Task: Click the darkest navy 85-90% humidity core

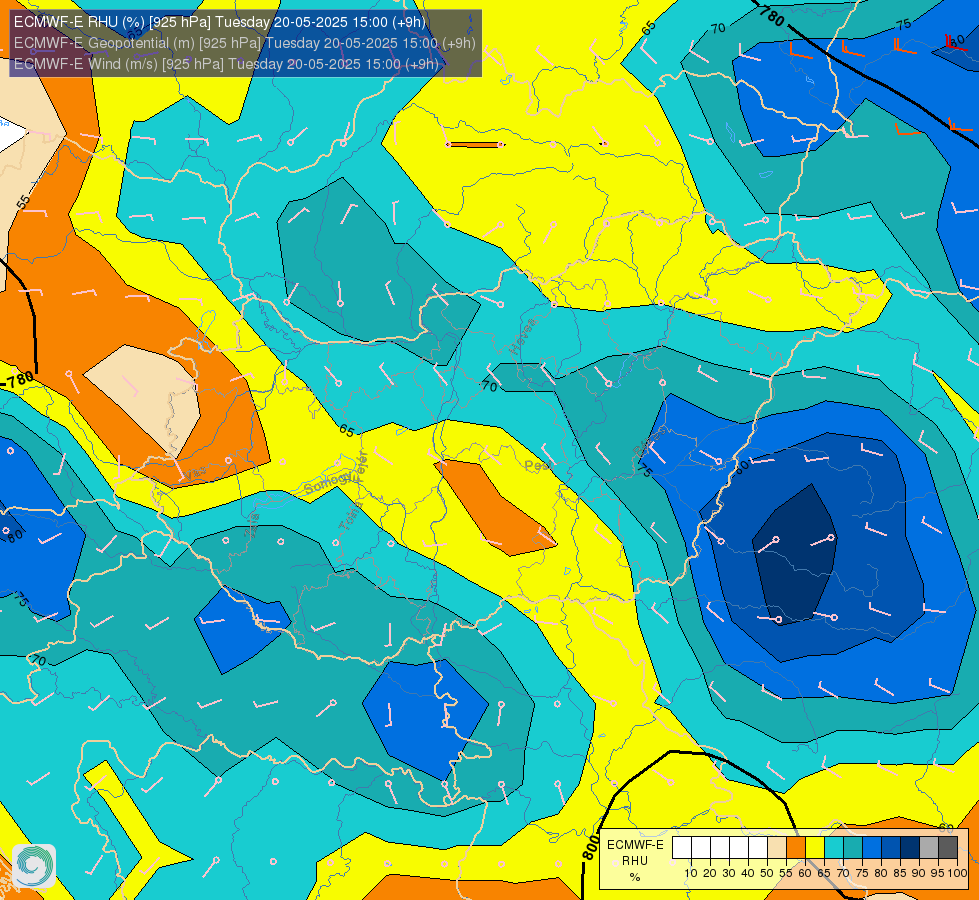Action: pyautogui.click(x=793, y=556)
